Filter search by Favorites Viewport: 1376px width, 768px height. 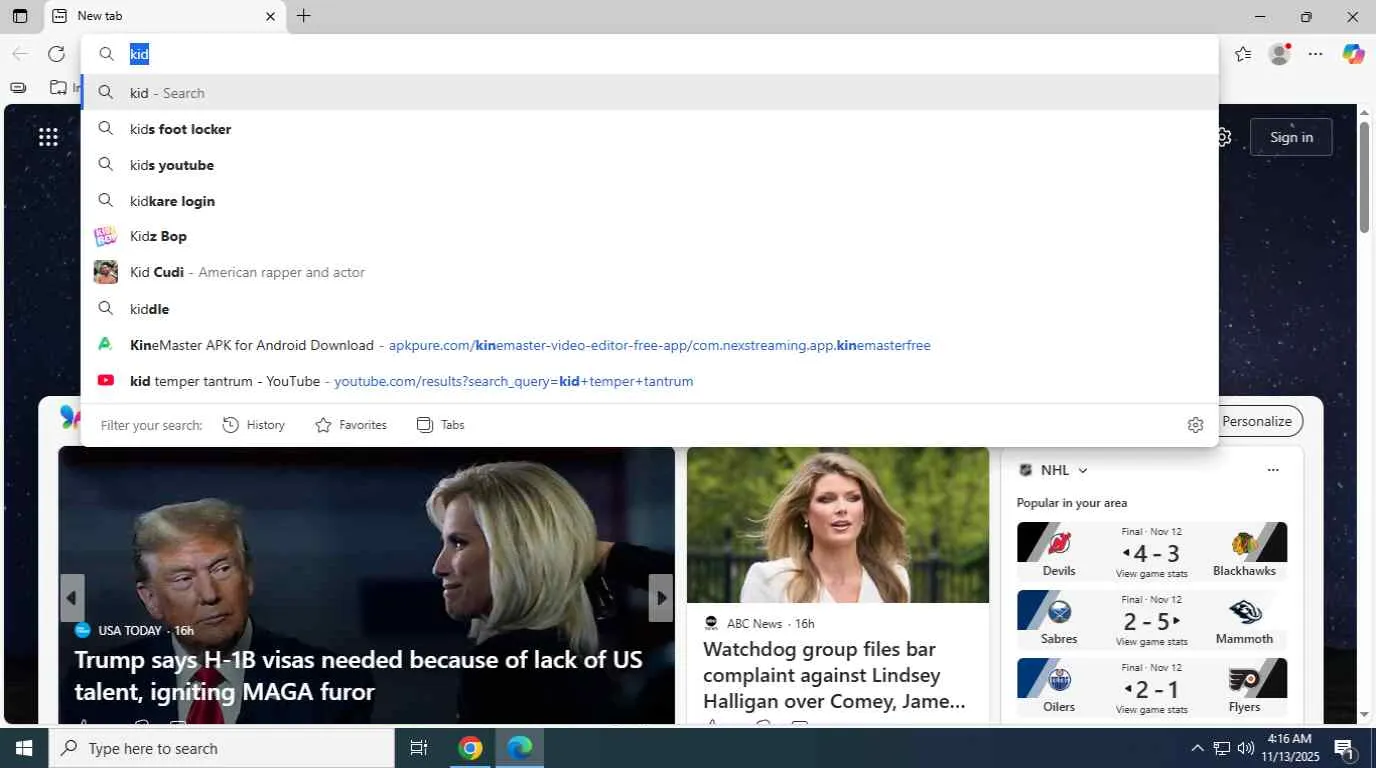pos(351,425)
